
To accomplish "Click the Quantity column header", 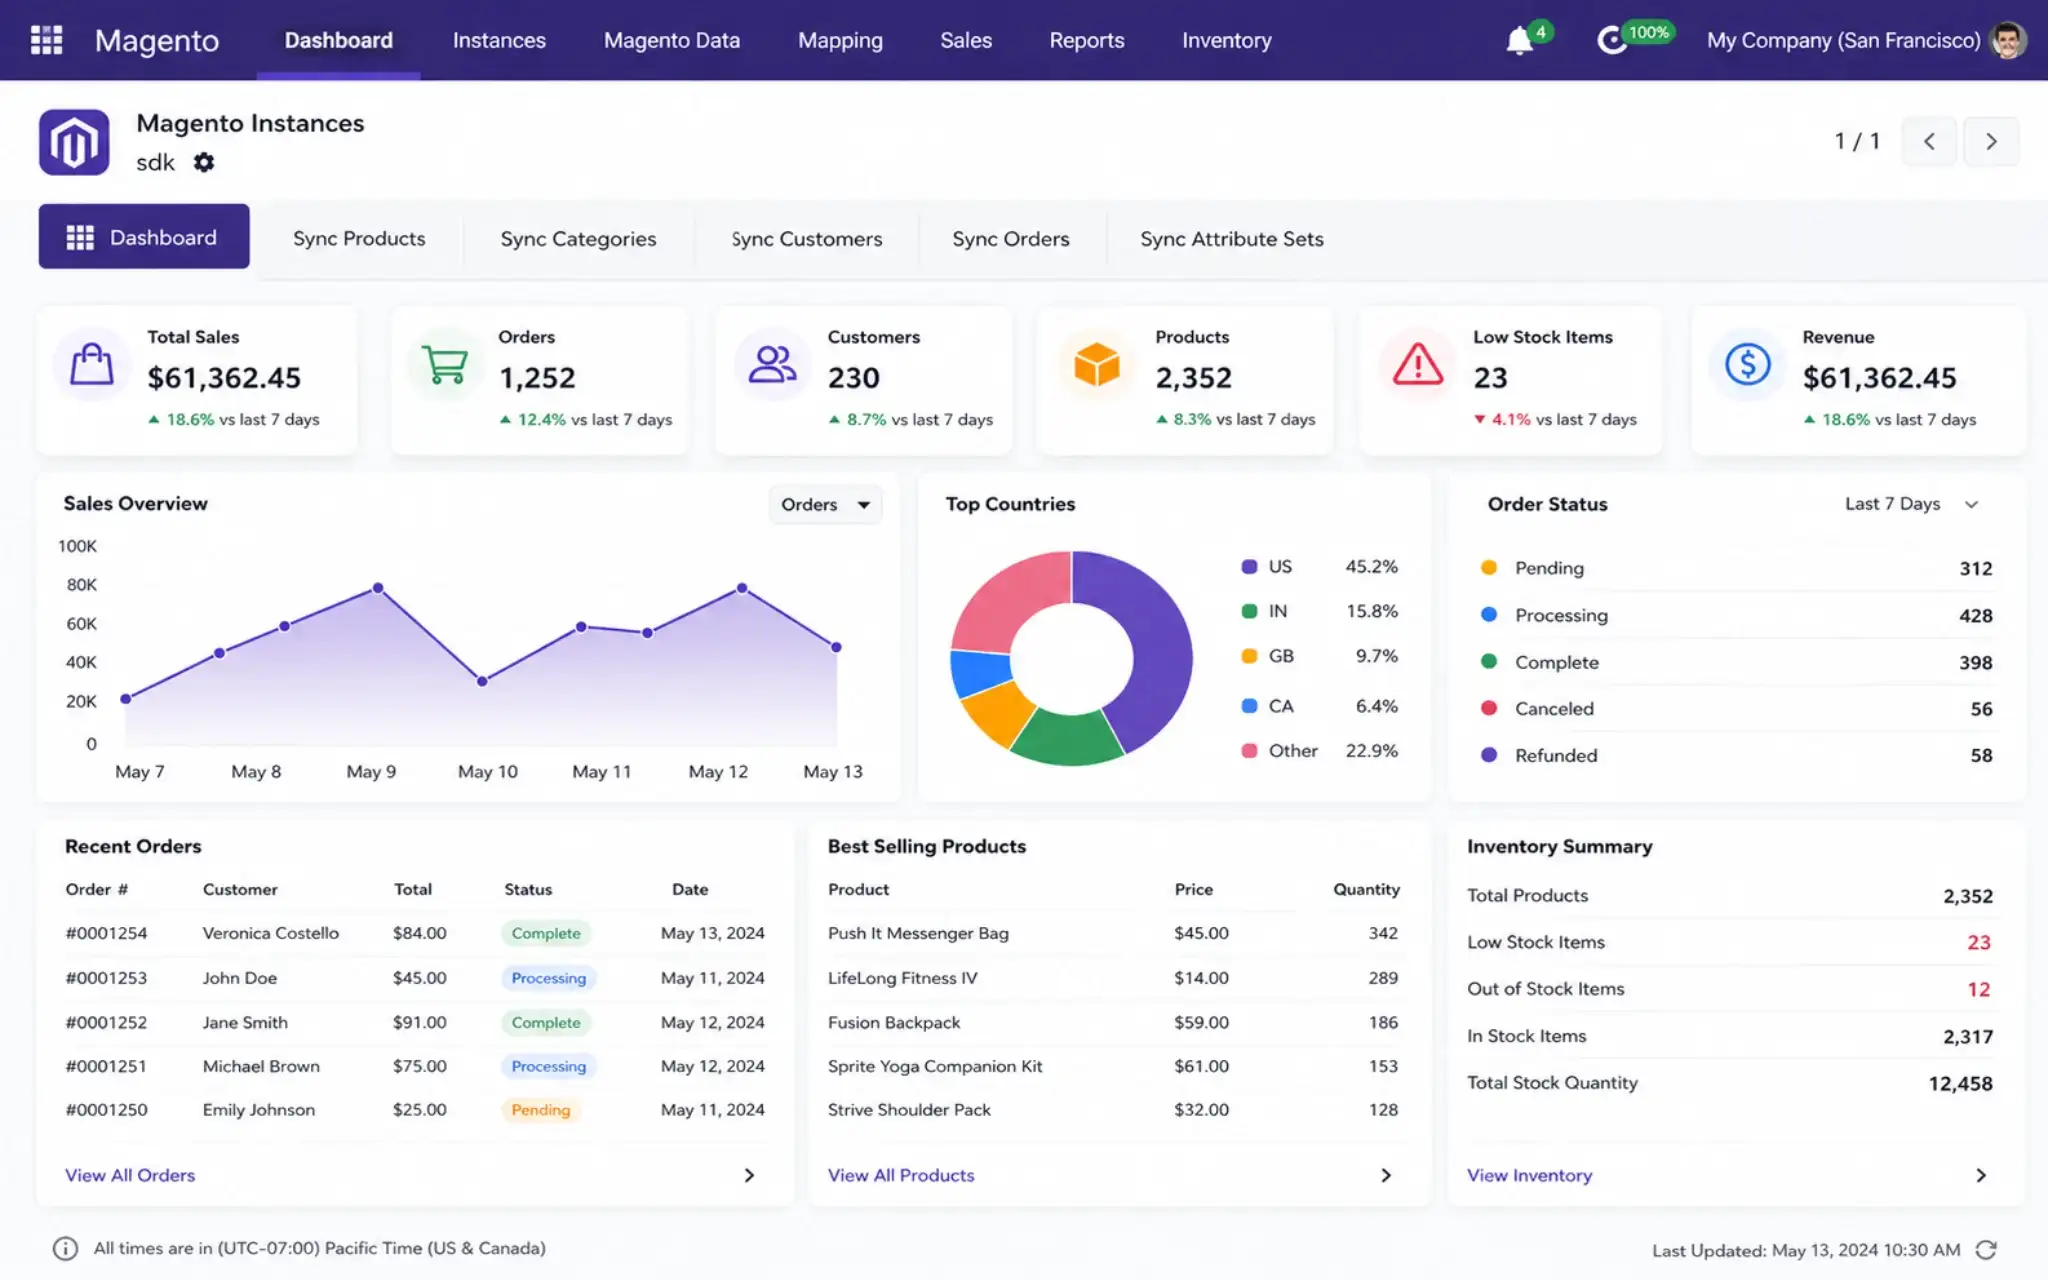I will coord(1366,889).
